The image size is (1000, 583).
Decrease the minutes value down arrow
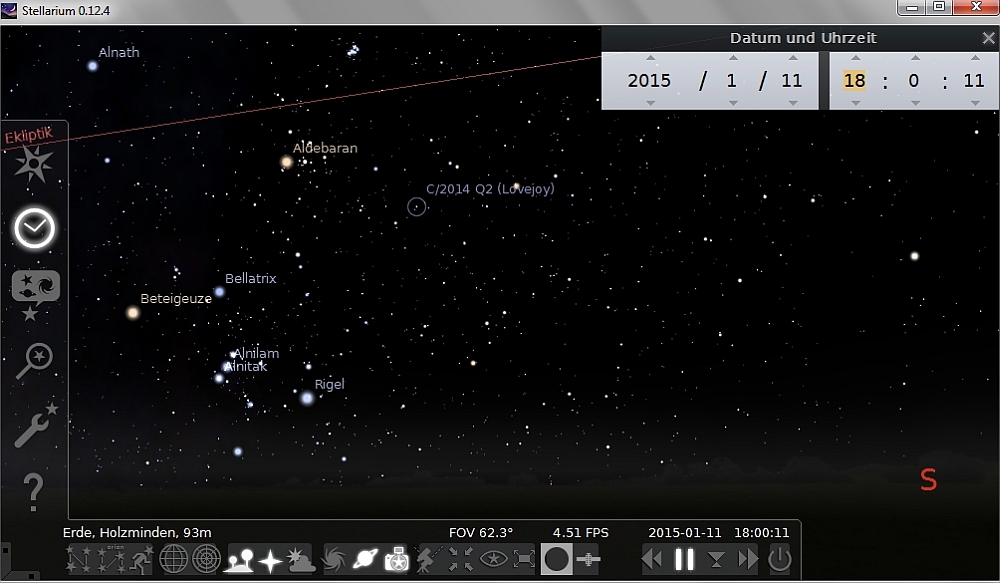tap(915, 103)
